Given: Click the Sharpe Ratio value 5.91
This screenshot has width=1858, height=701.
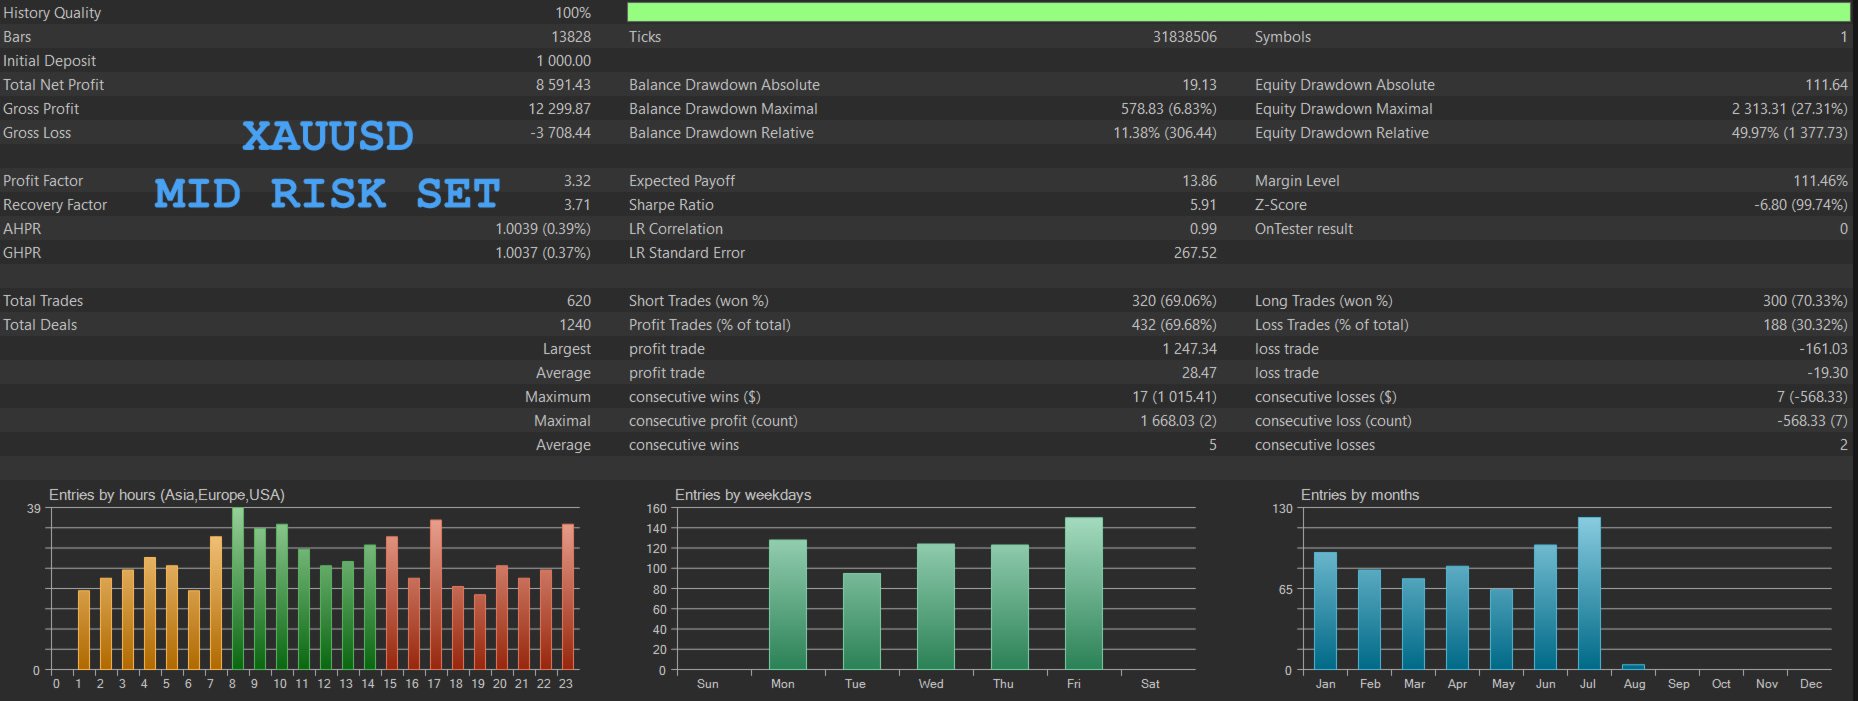Looking at the screenshot, I should pos(1204,205).
